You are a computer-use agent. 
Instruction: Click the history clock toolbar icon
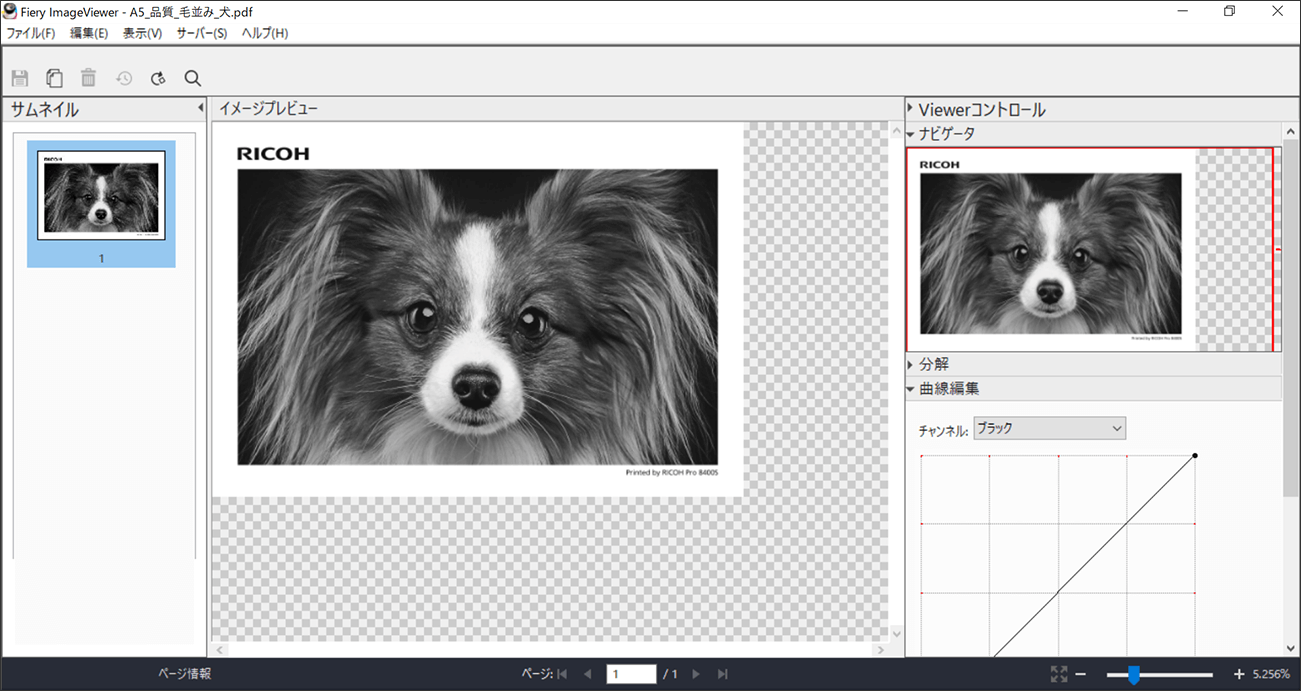pos(124,78)
